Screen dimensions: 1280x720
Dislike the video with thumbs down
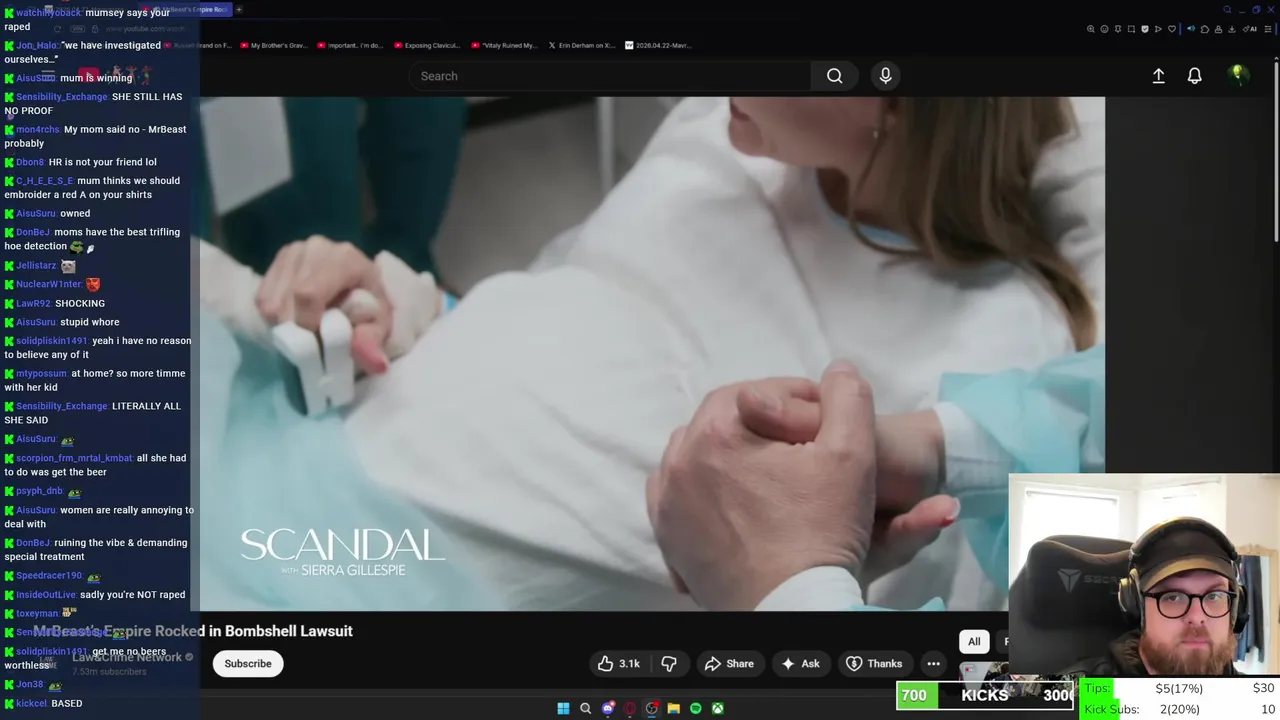(668, 663)
